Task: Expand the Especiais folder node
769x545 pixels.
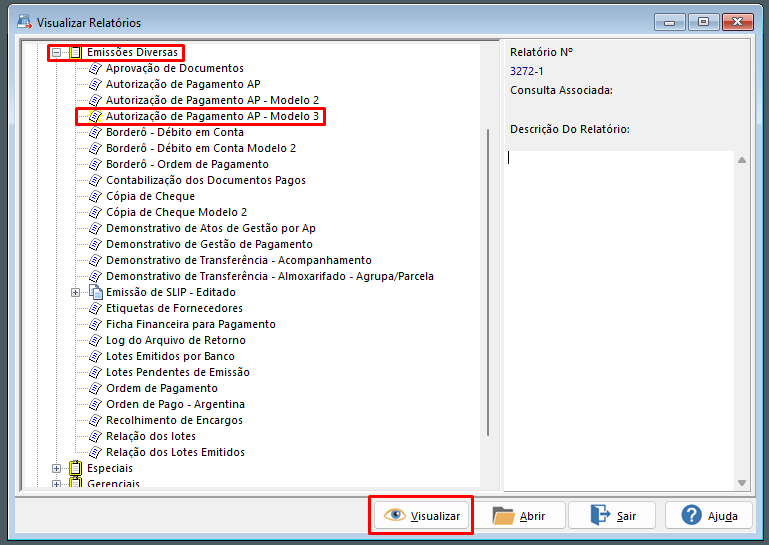Action: 57,468
